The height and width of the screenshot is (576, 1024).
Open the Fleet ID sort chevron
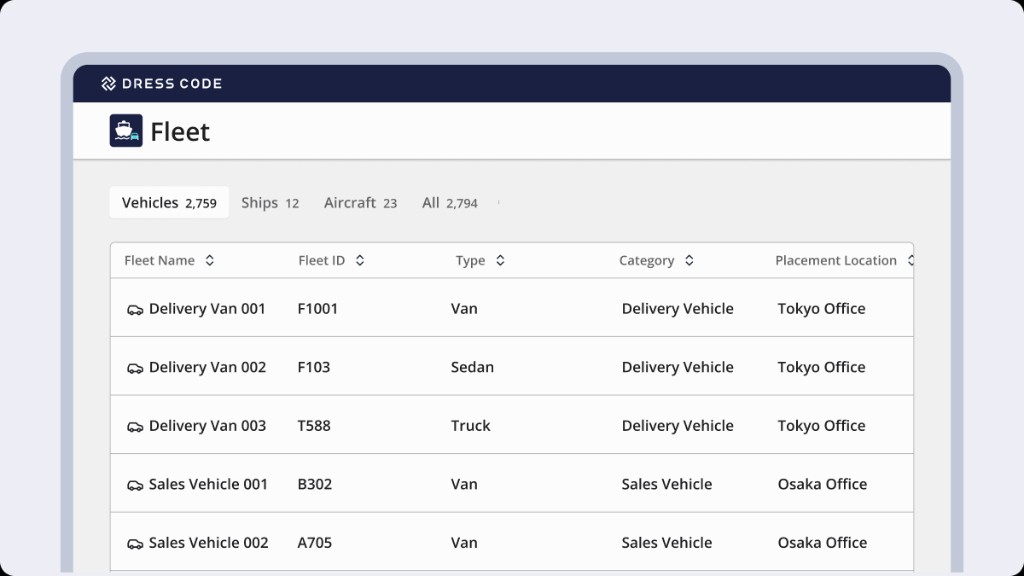(x=360, y=260)
